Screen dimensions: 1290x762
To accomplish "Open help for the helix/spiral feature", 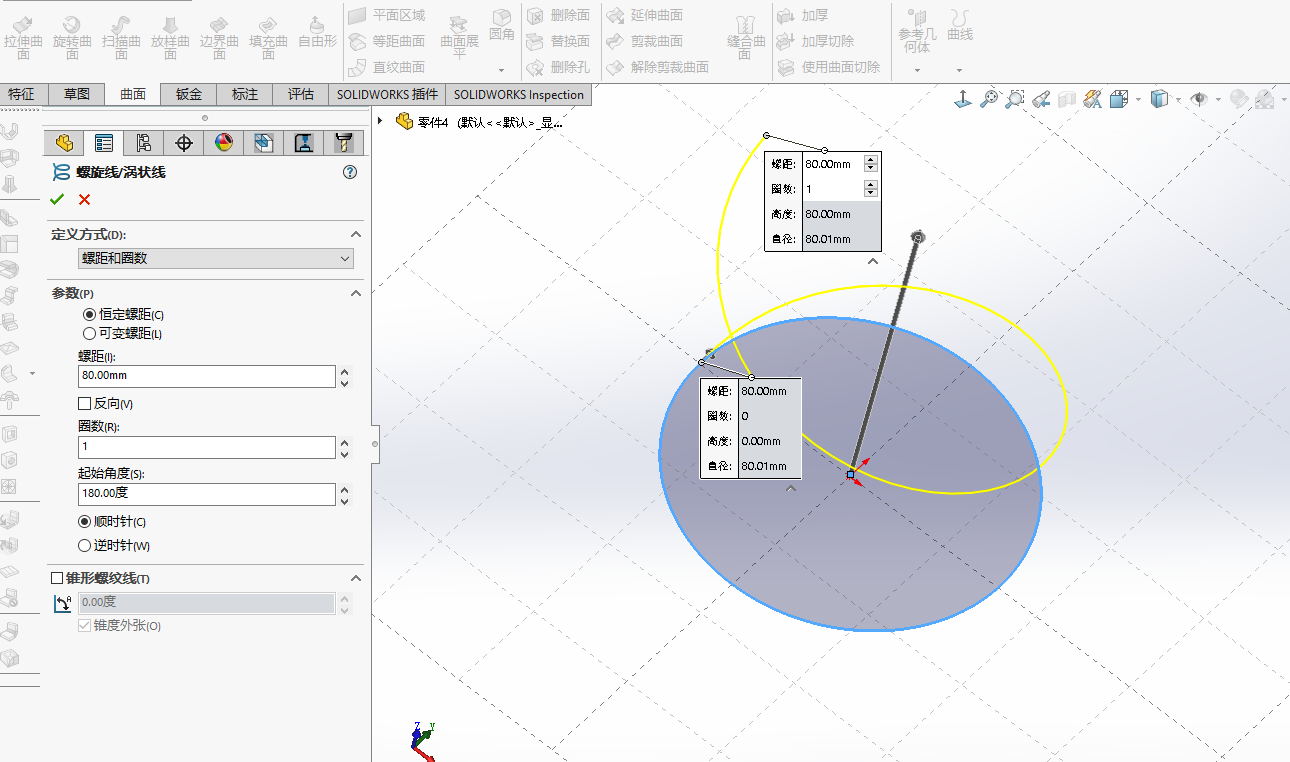I will pos(350,172).
